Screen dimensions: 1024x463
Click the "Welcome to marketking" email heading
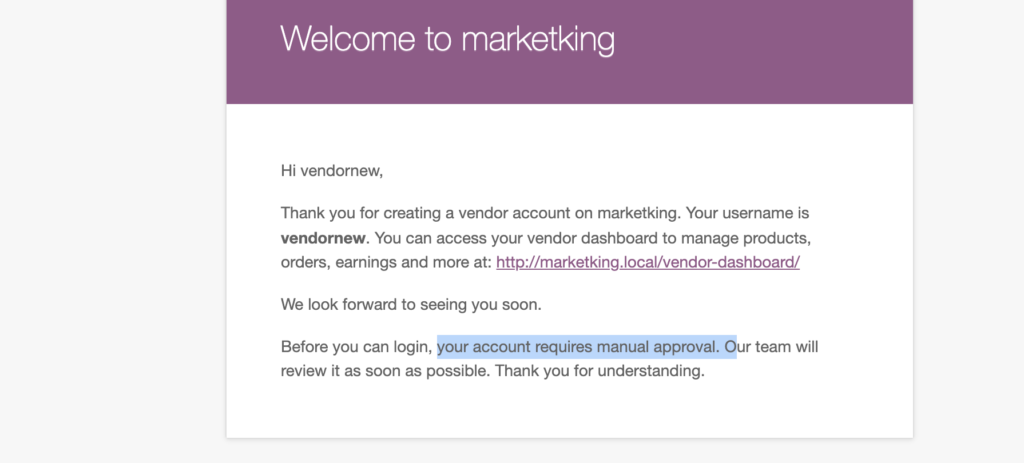(x=447, y=38)
